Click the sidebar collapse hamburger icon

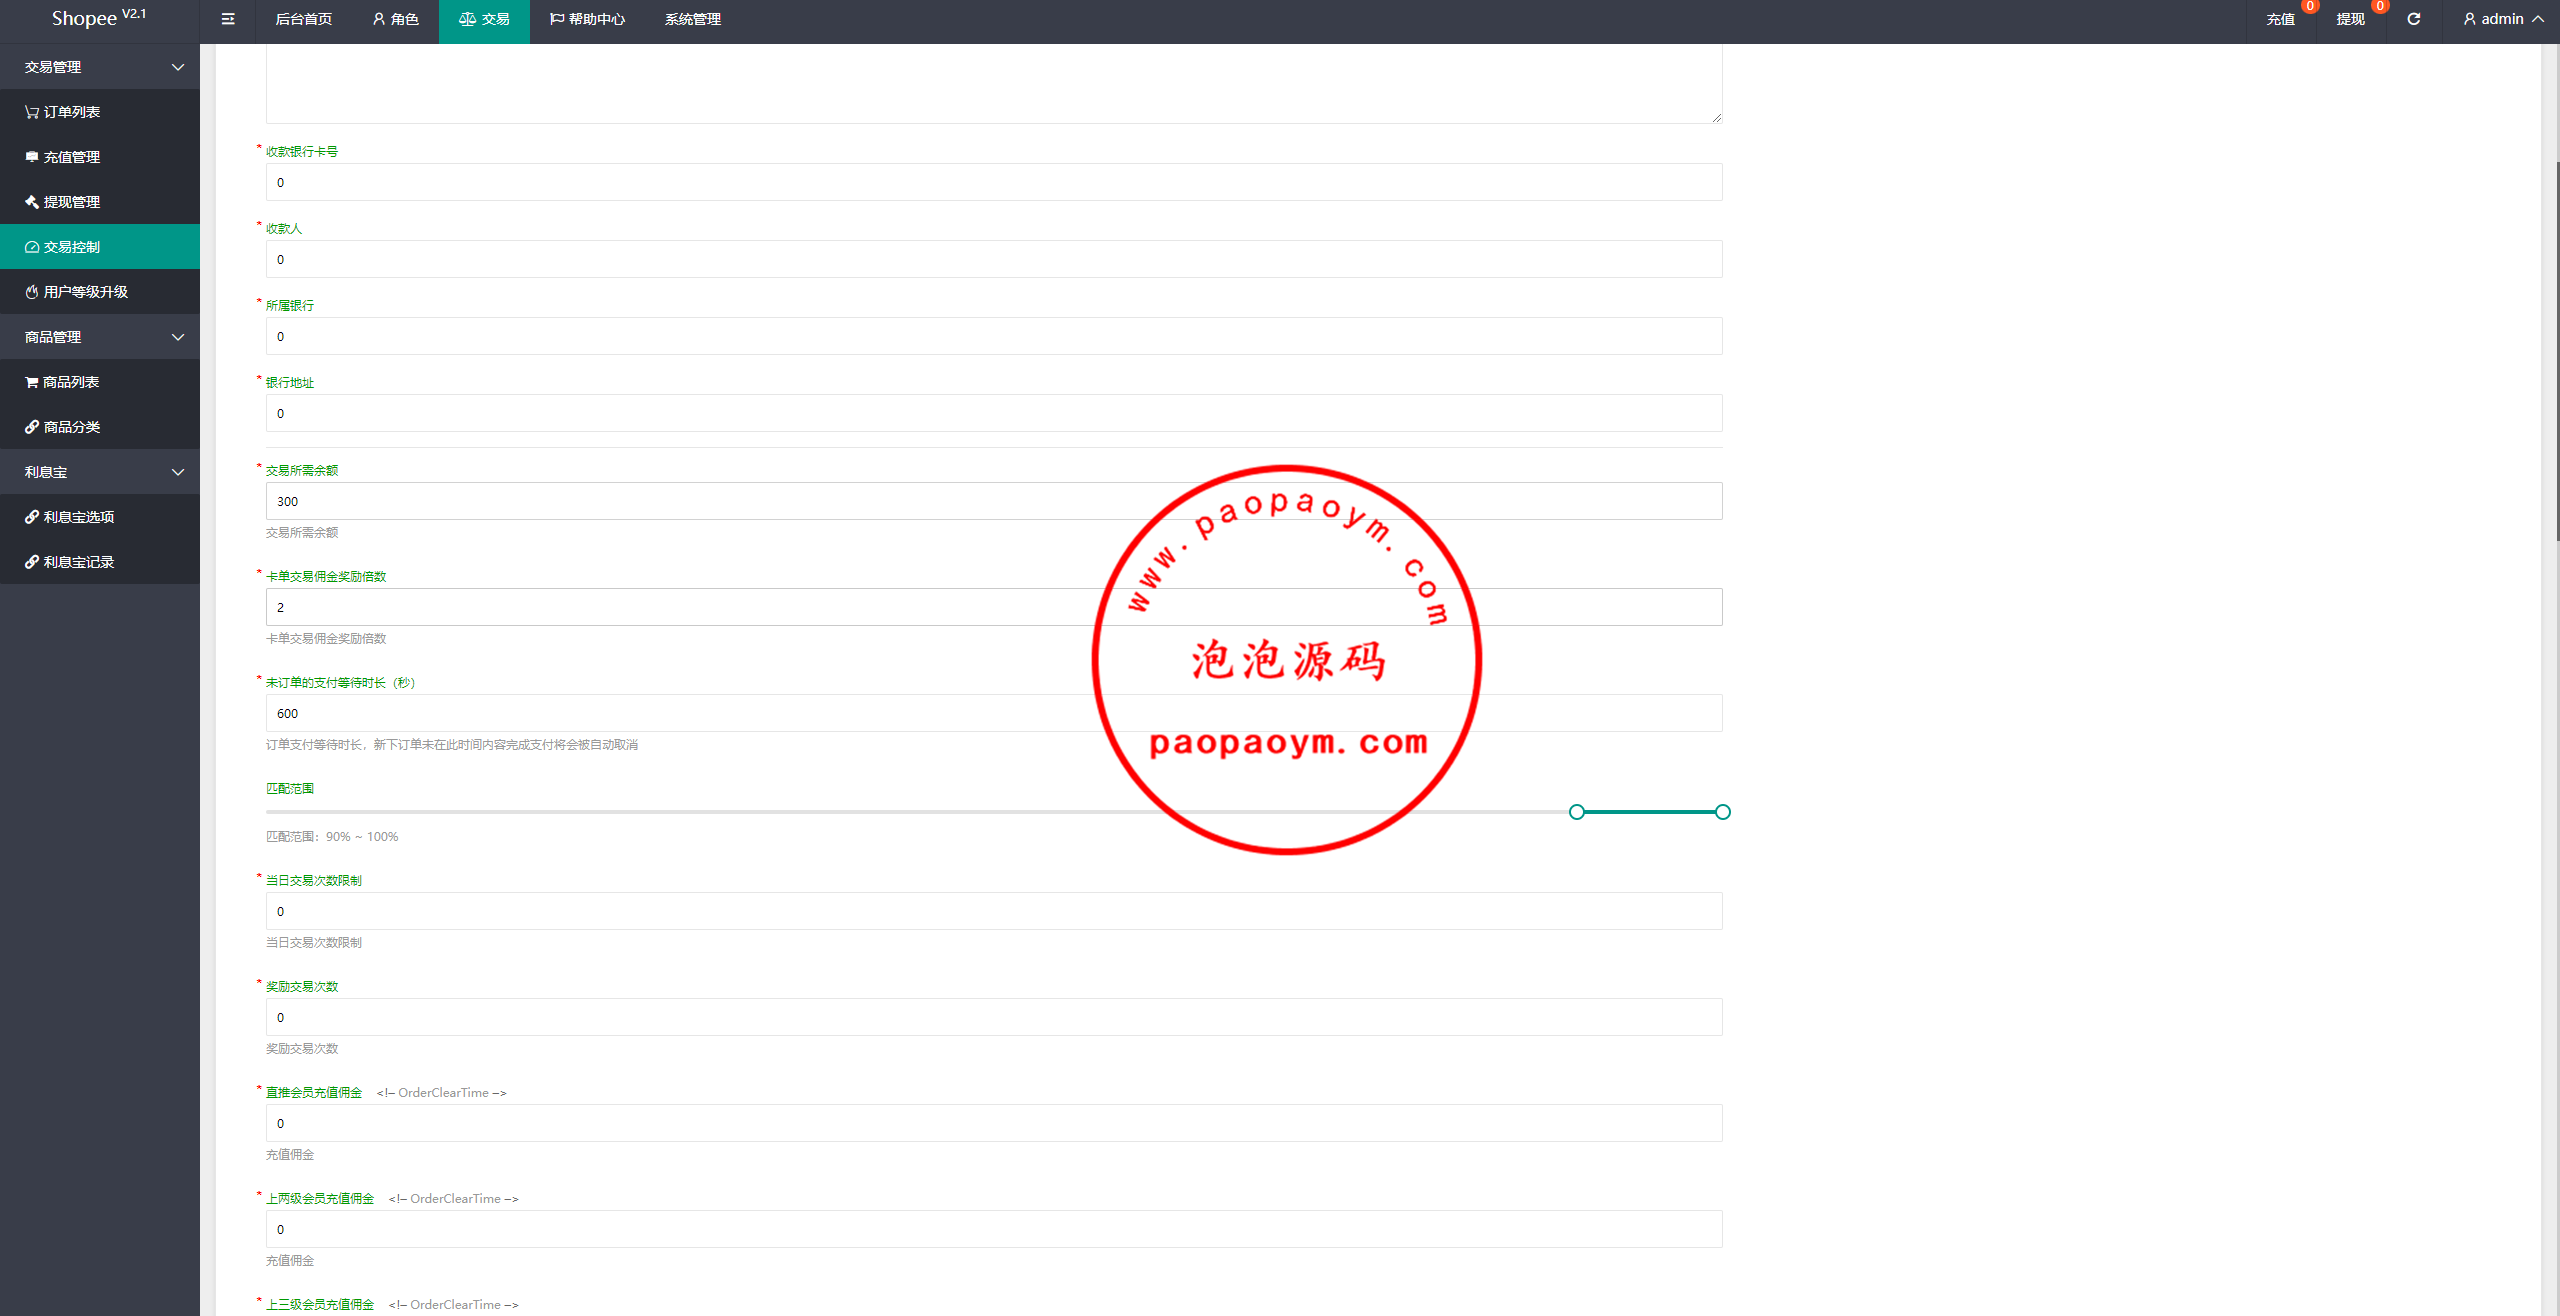(228, 19)
